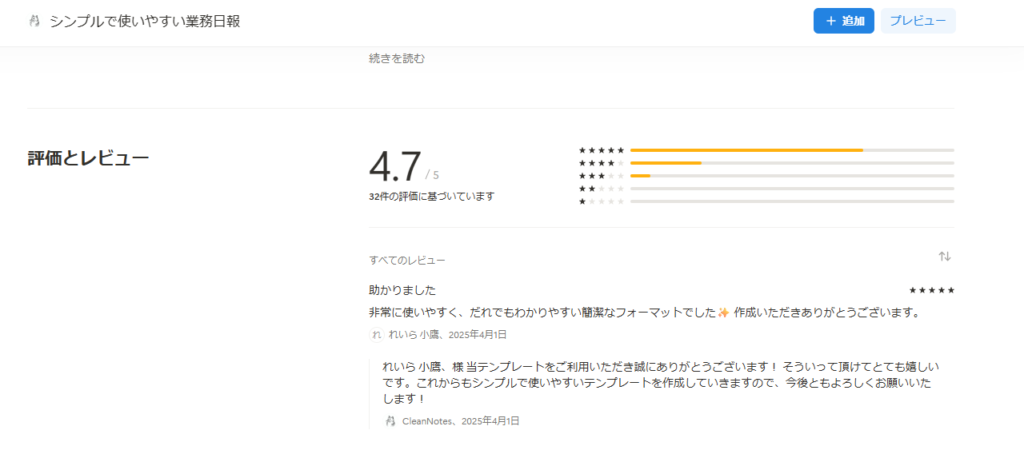Click the 4.7 average rating score

[x=395, y=167]
